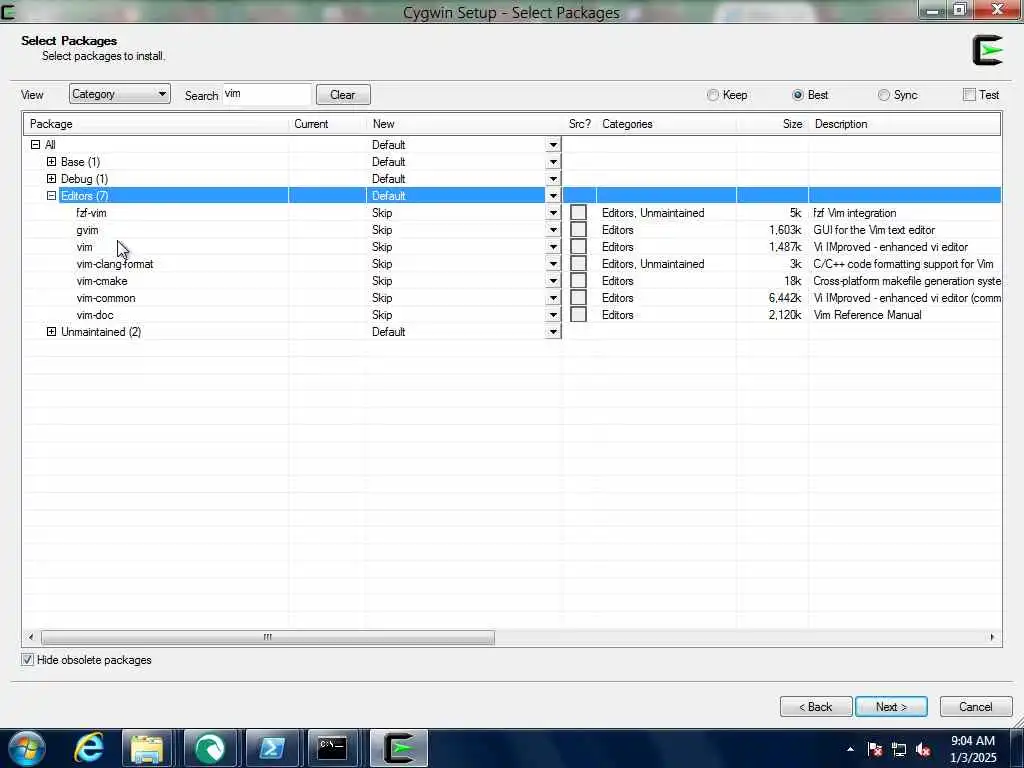Click the Clear search button
Image resolution: width=1024 pixels, height=768 pixels.
point(343,95)
